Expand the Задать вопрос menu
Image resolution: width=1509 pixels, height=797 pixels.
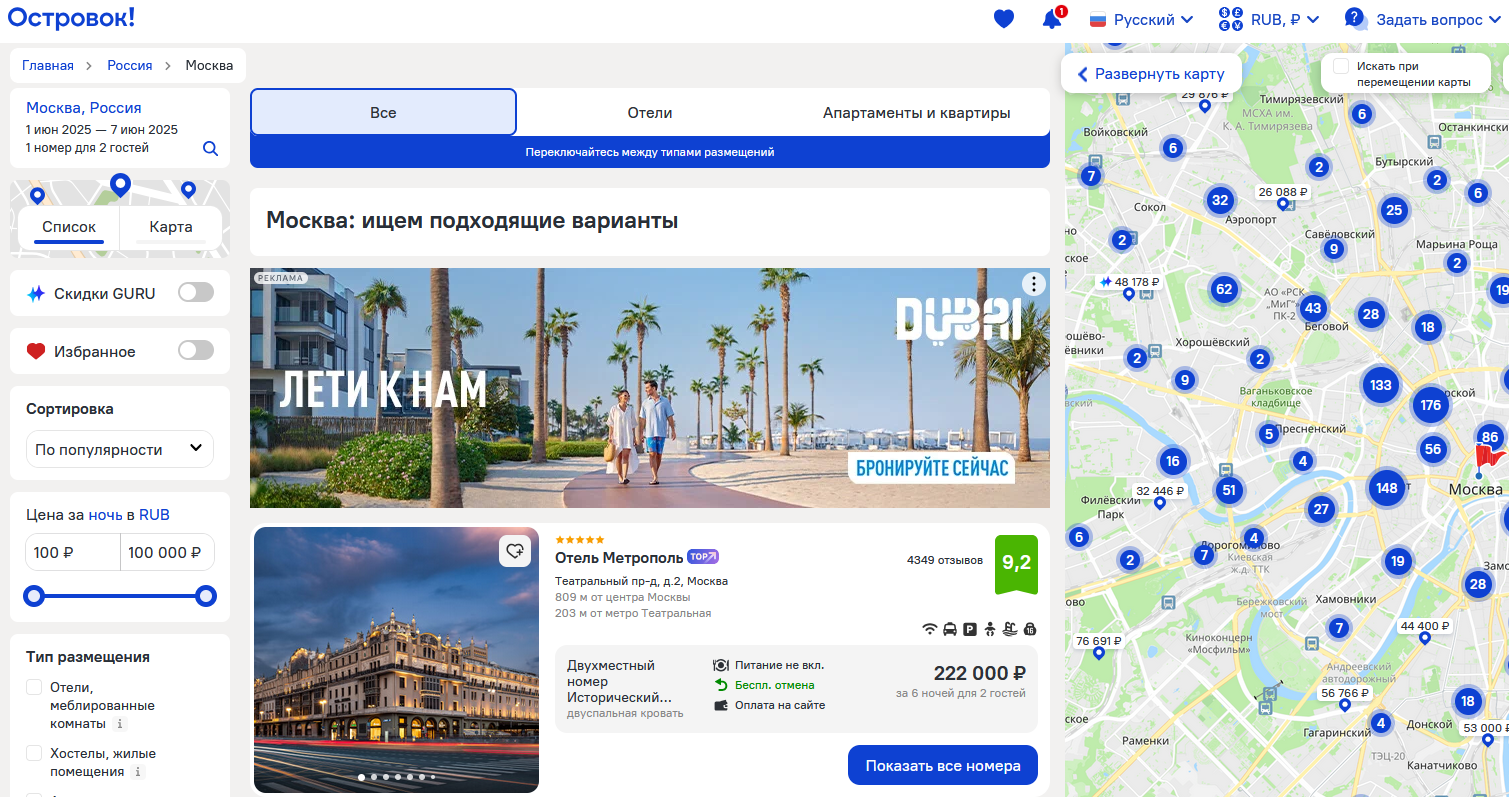click(x=1425, y=19)
